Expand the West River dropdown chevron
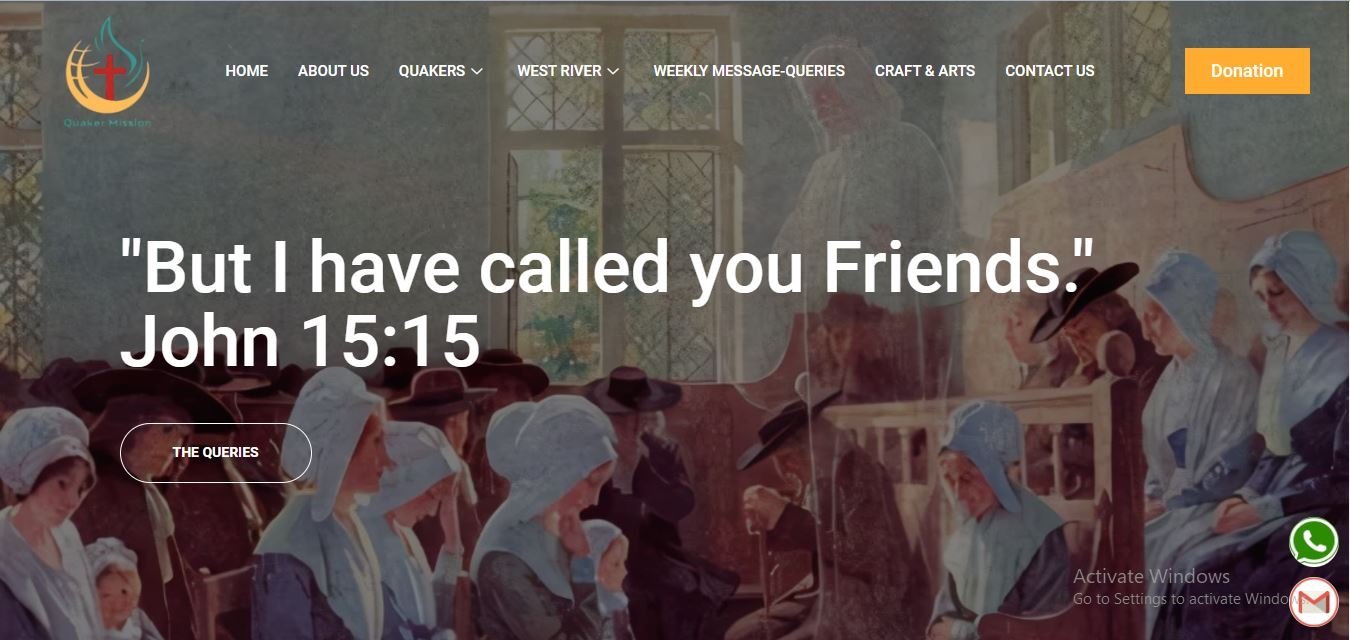The width and height of the screenshot is (1350, 640). pos(613,71)
